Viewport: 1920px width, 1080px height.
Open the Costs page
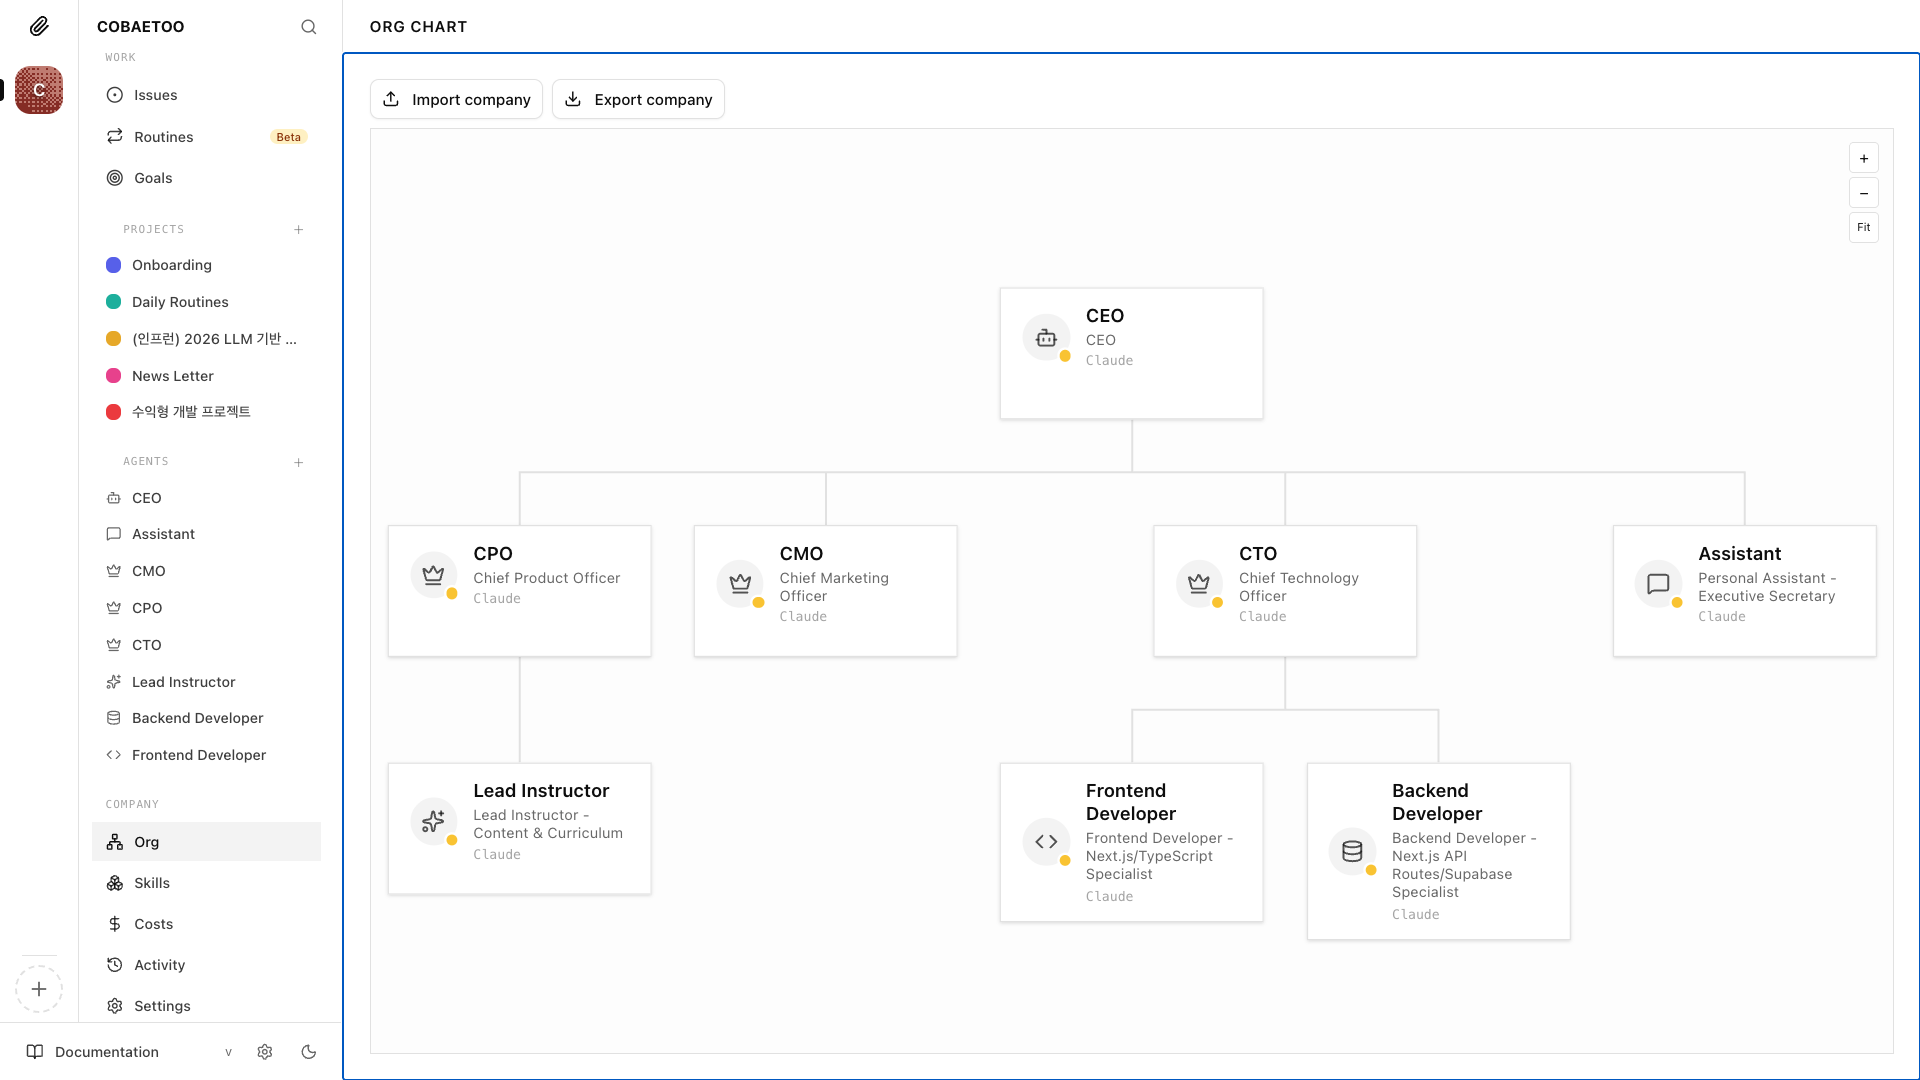153,924
